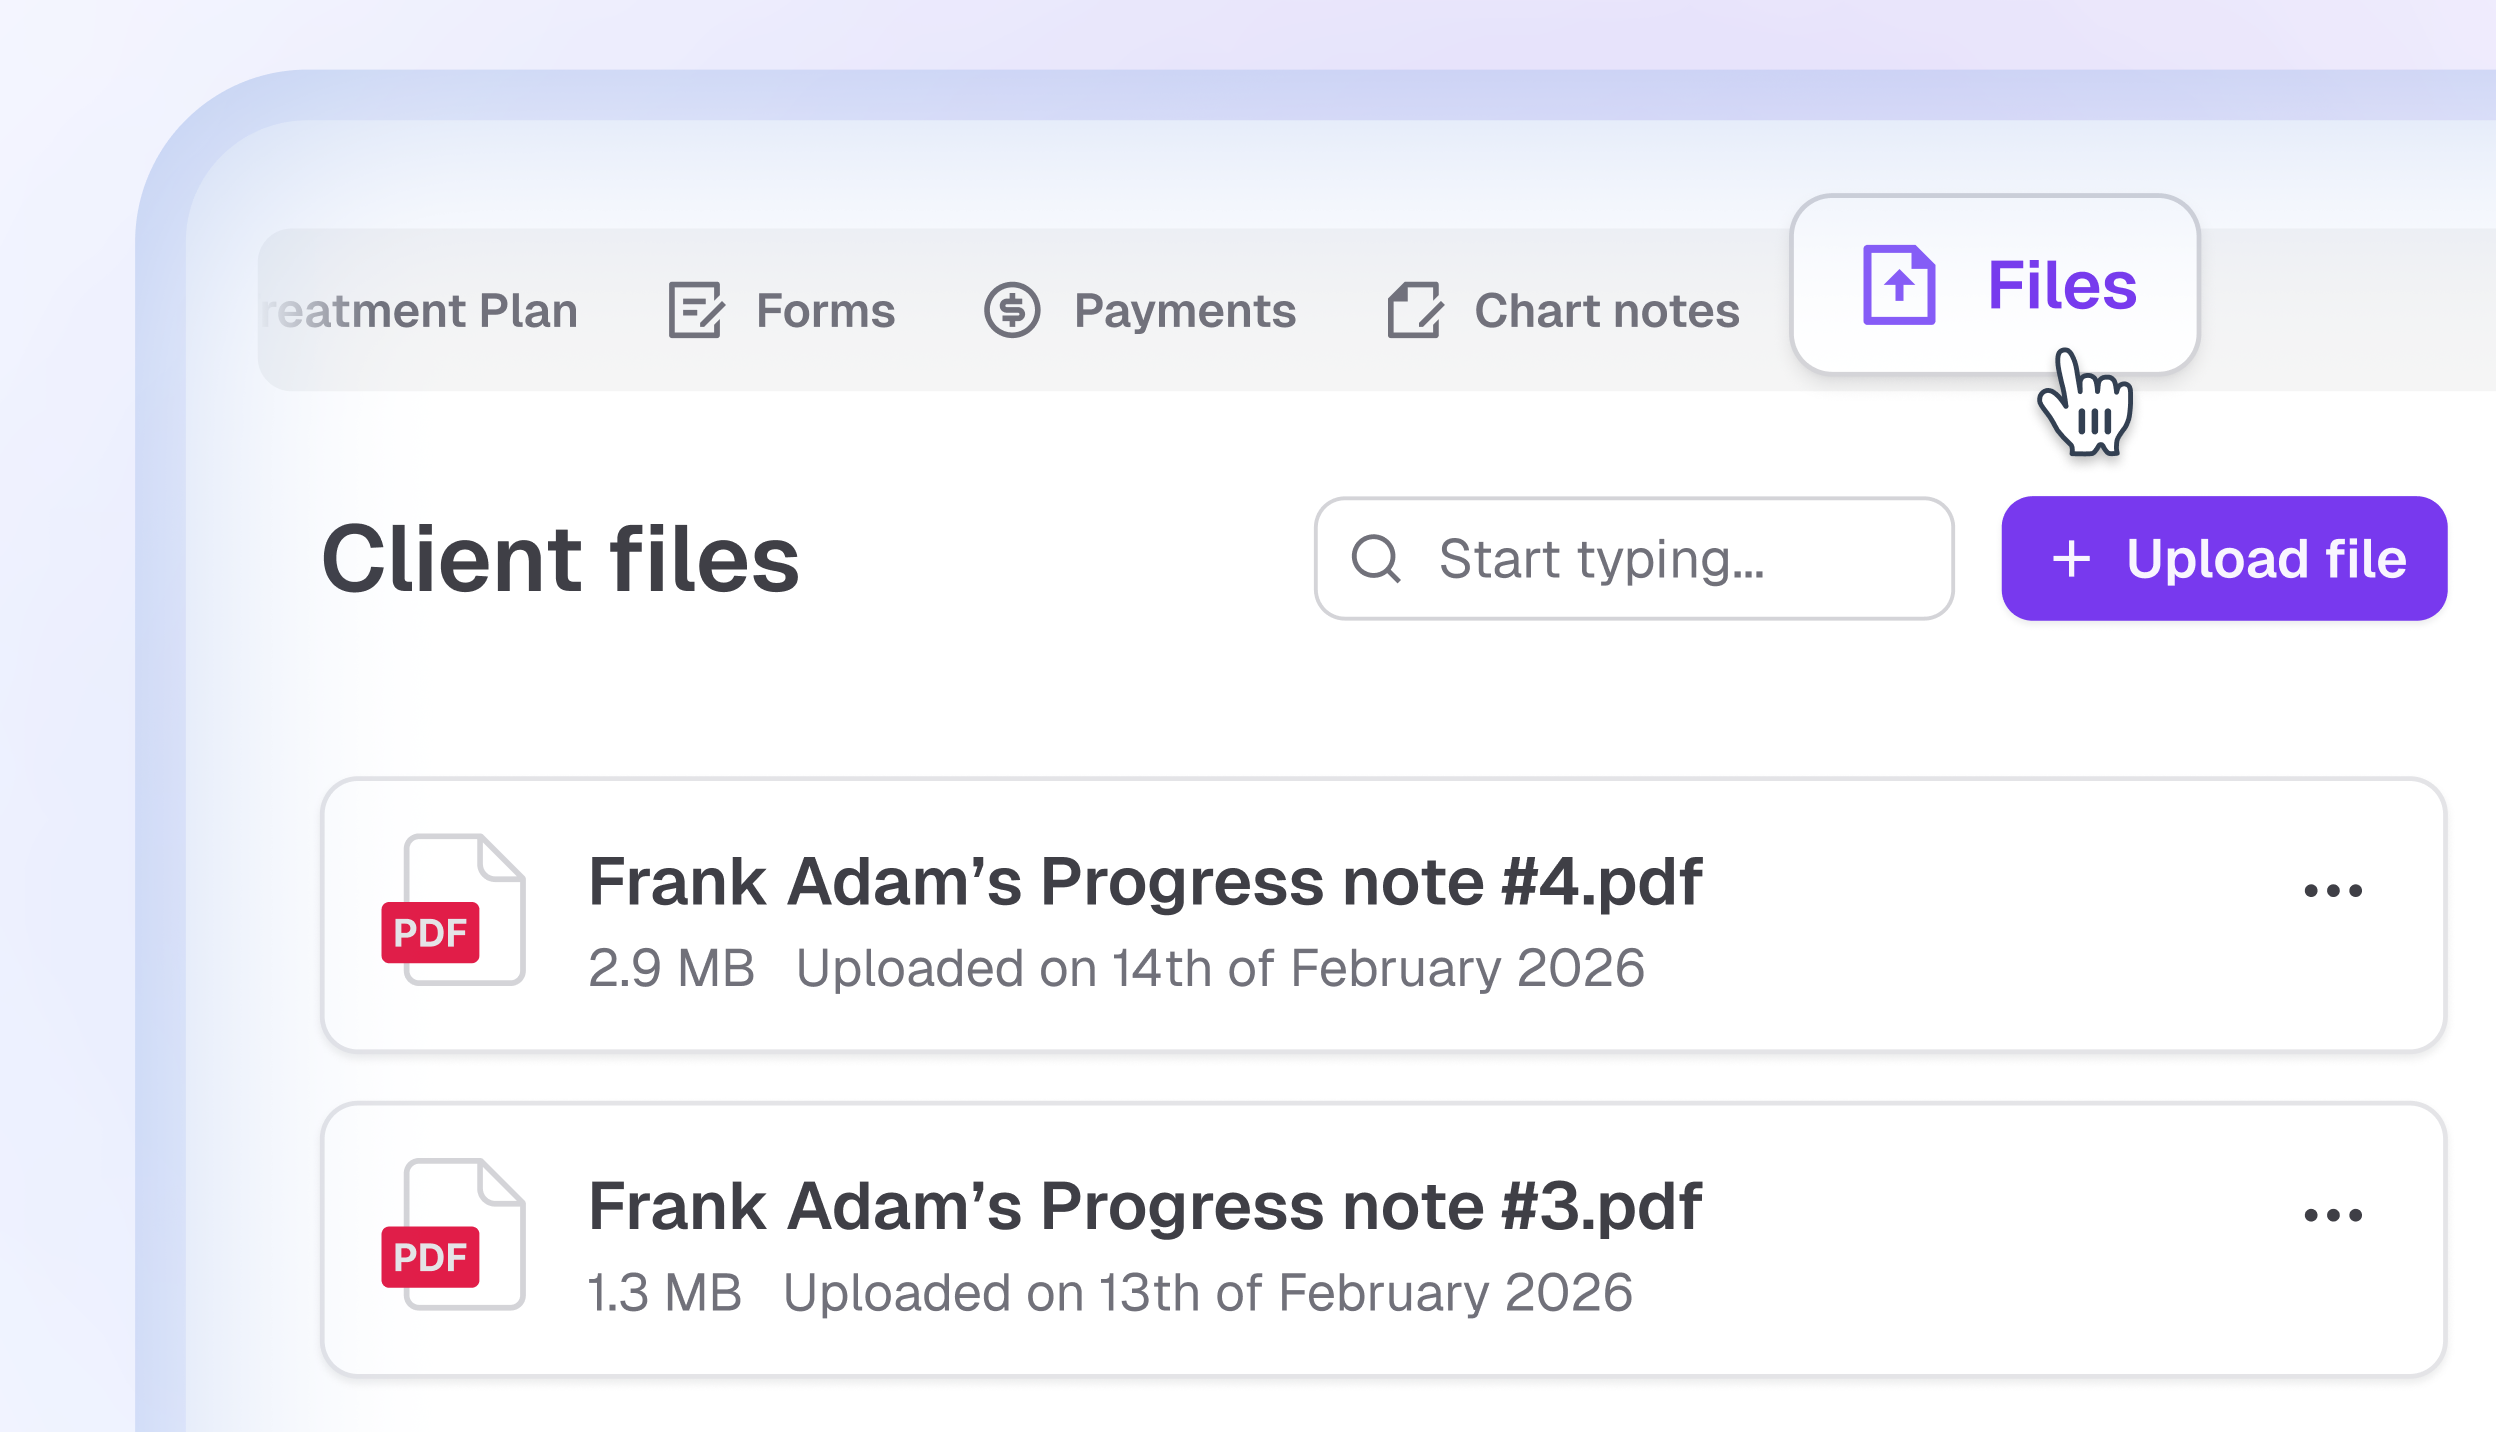Open options menu for Progress note #4
Image resolution: width=2496 pixels, height=1432 pixels.
[2332, 891]
